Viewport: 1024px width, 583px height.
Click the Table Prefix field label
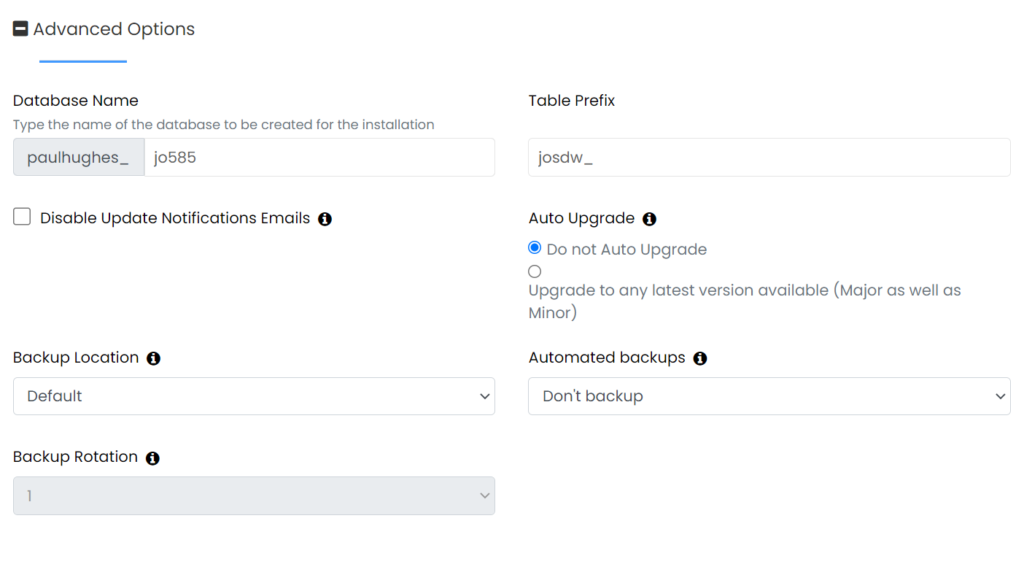pyautogui.click(x=571, y=101)
